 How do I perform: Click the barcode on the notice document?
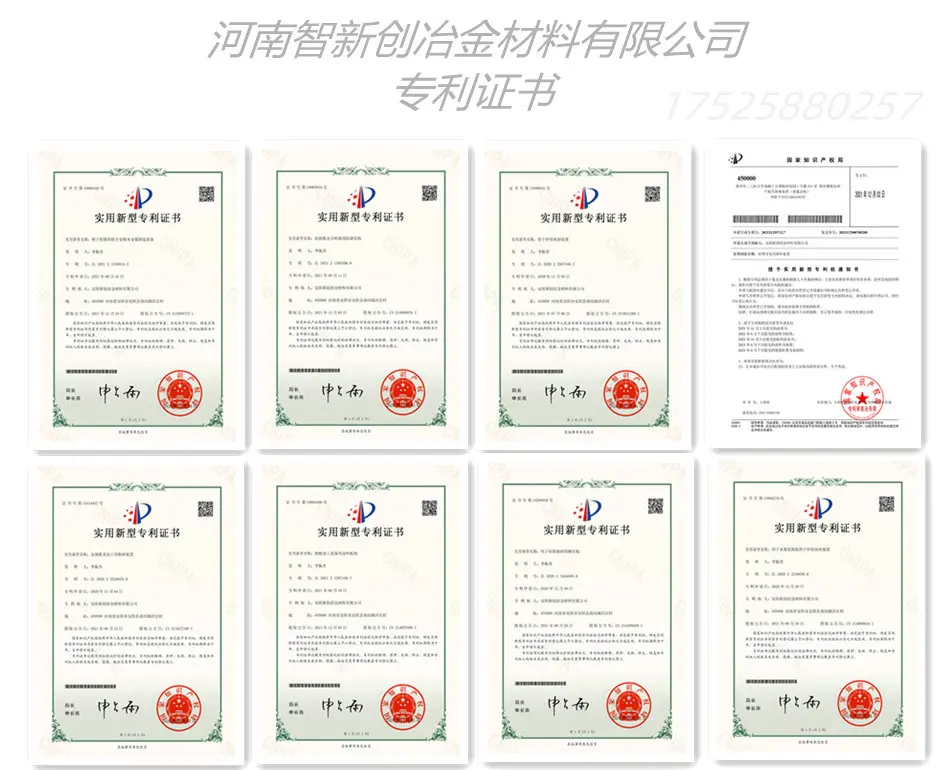[x=787, y=219]
